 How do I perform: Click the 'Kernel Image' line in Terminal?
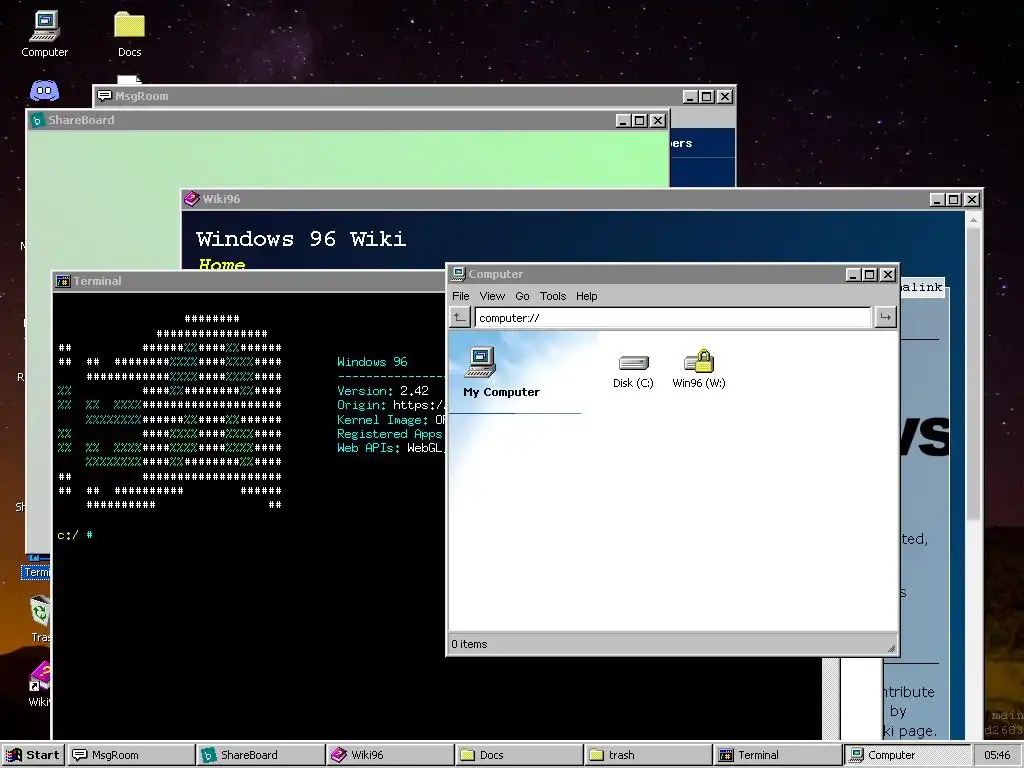(x=391, y=419)
